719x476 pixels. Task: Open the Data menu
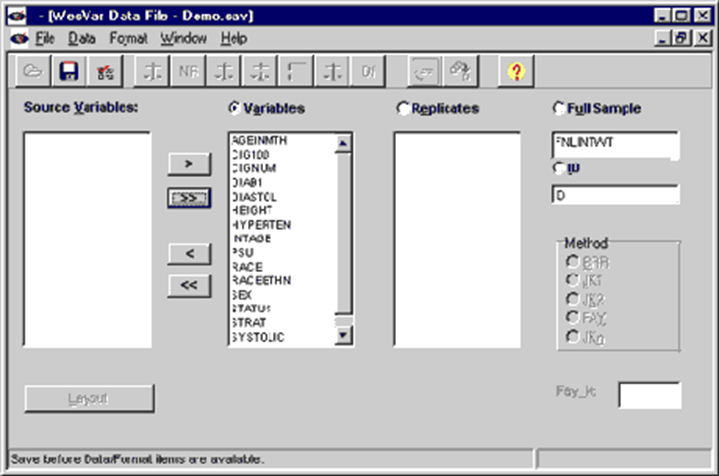[82, 39]
